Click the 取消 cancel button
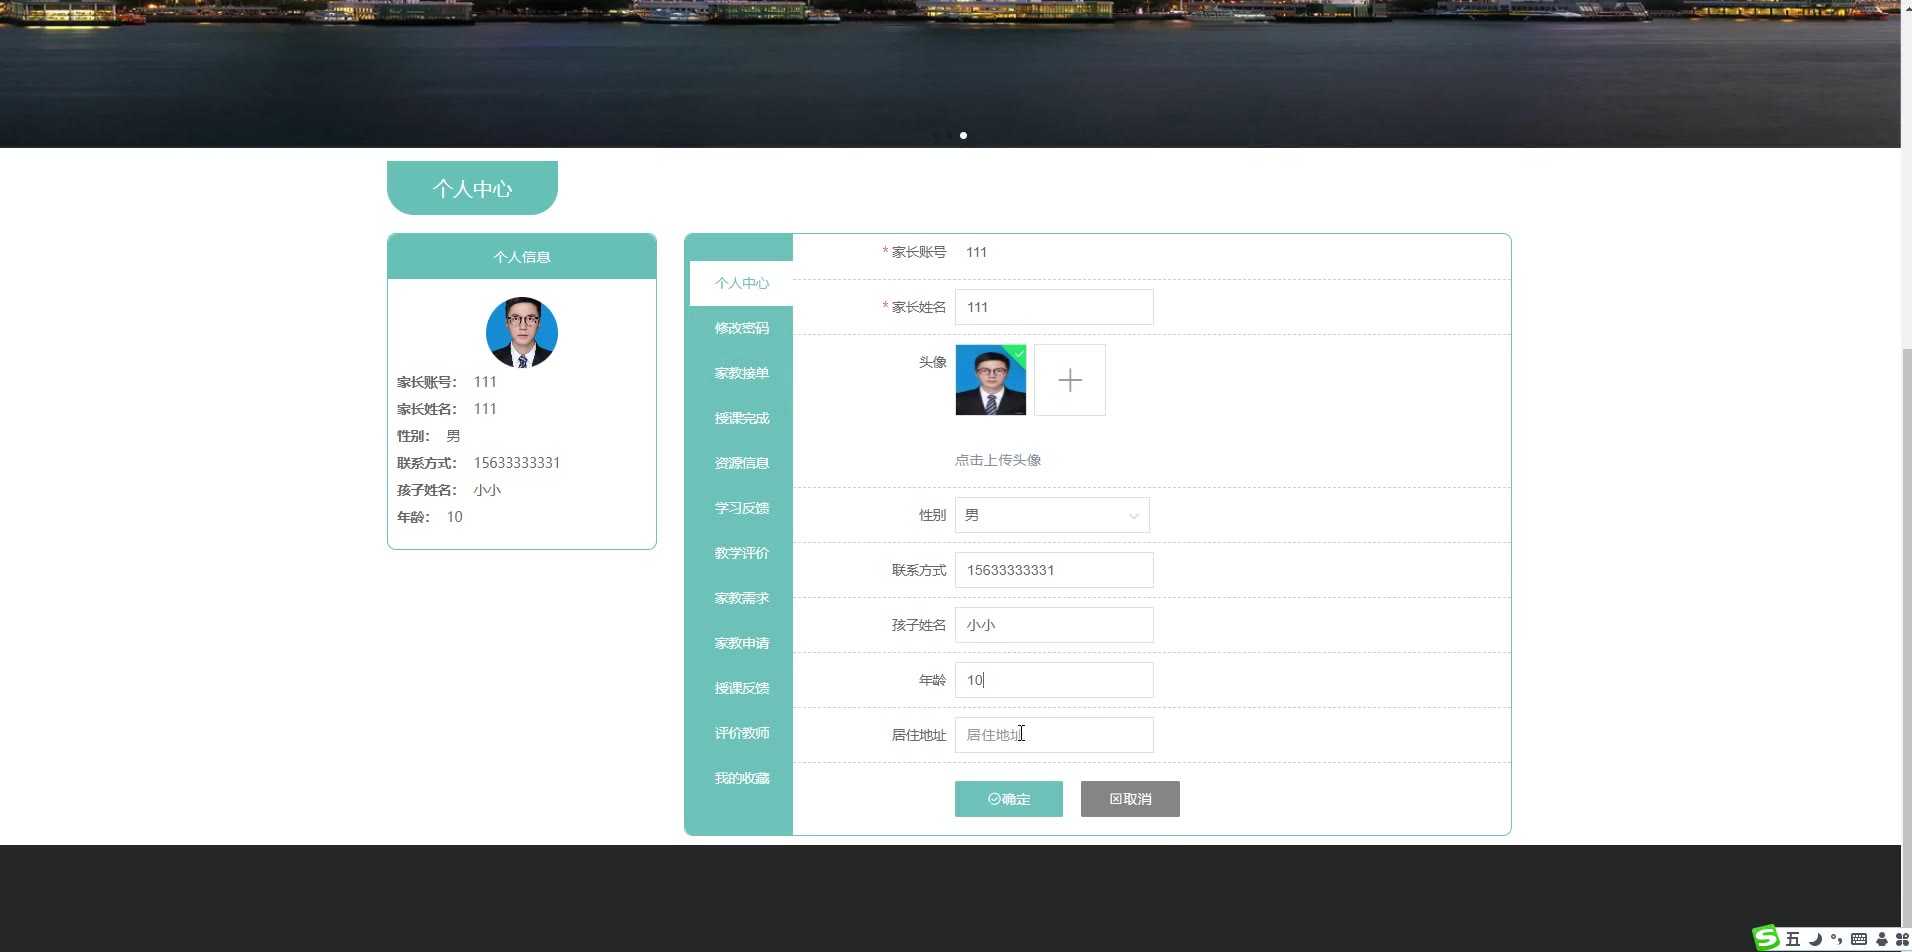1912x952 pixels. coord(1130,799)
